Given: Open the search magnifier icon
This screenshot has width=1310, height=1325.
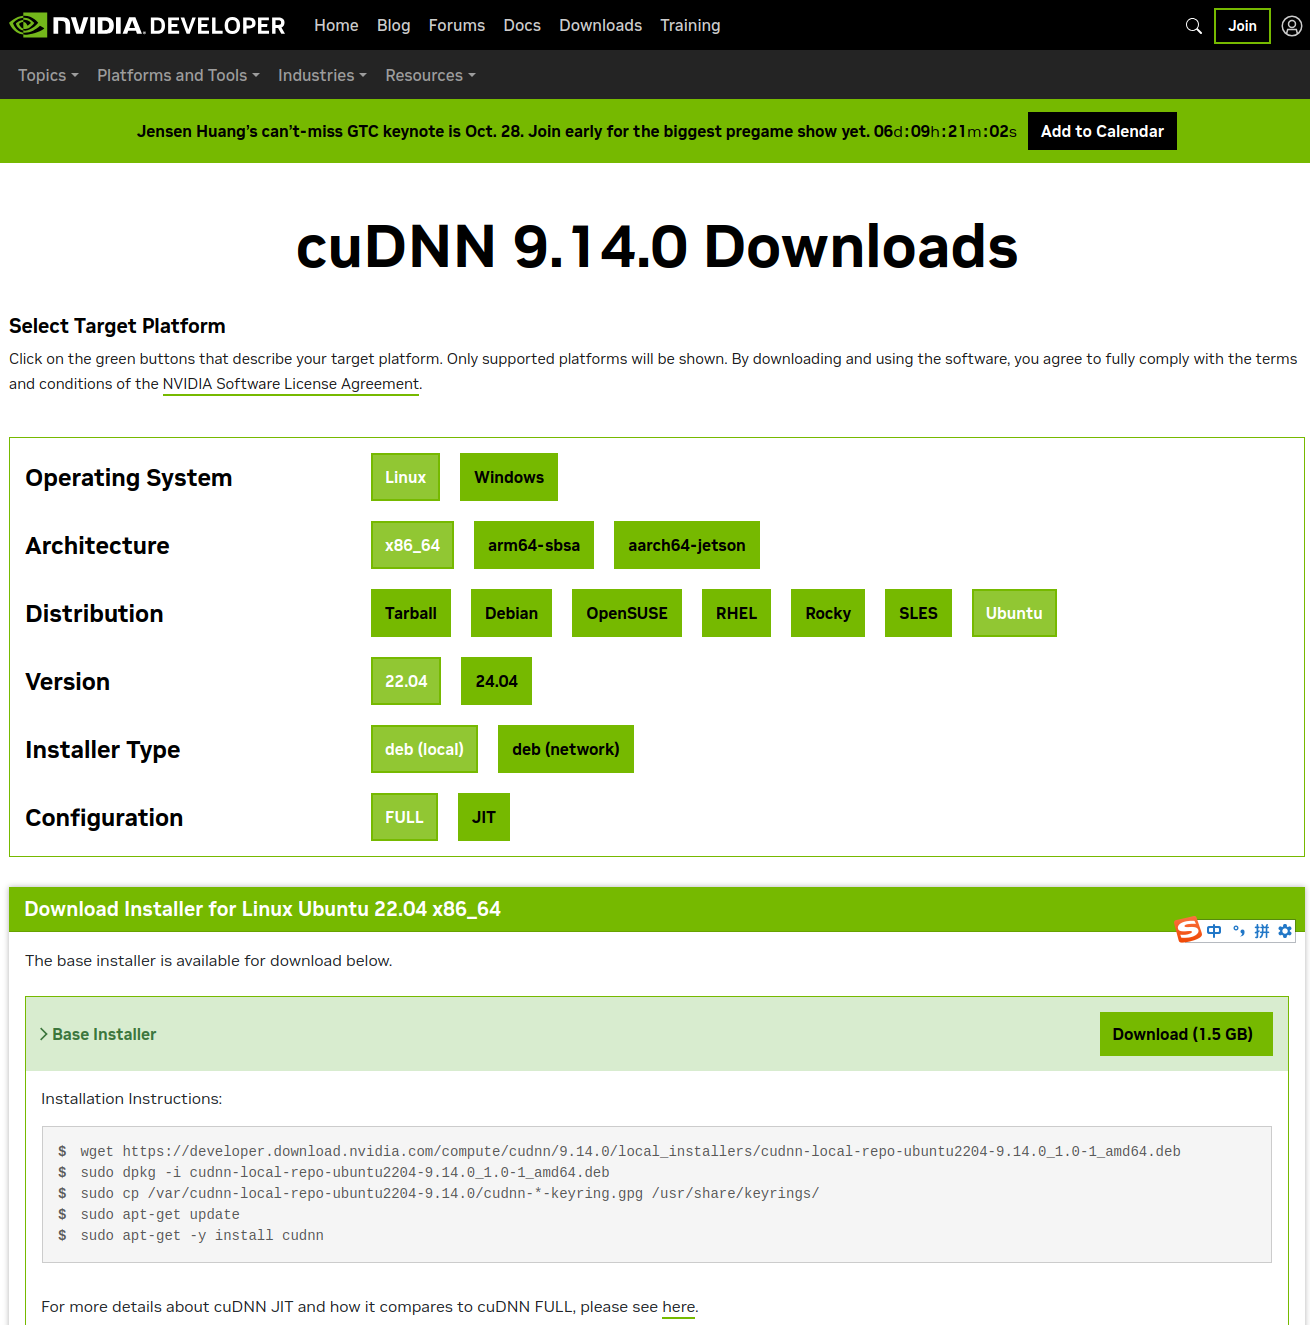Looking at the screenshot, I should click(1193, 26).
